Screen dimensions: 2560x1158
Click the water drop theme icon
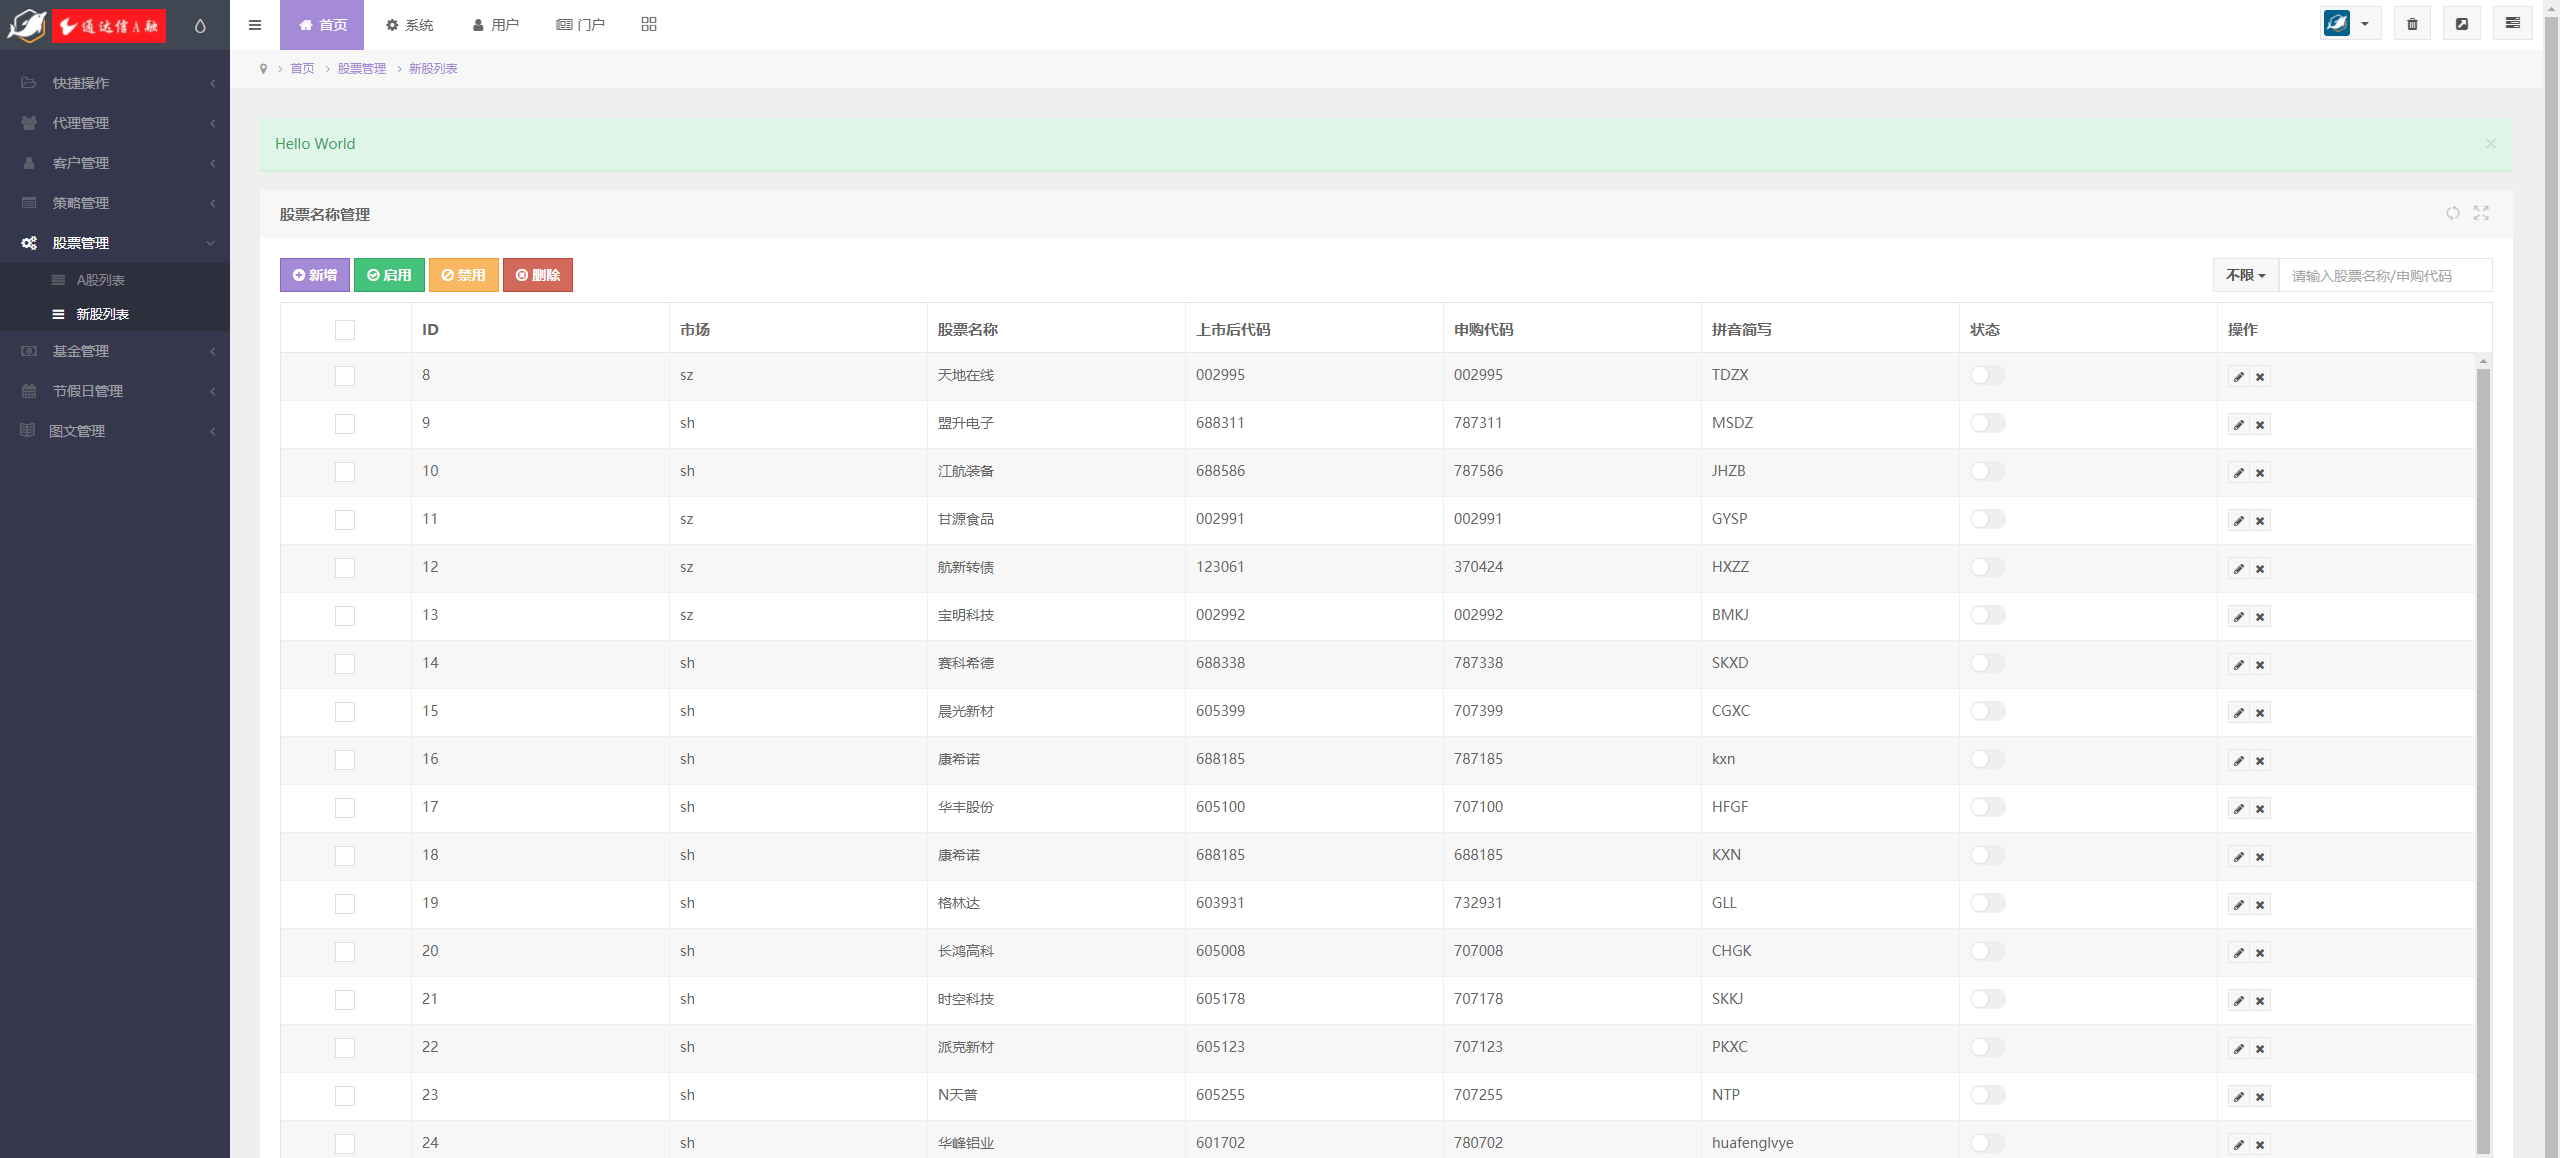tap(200, 26)
